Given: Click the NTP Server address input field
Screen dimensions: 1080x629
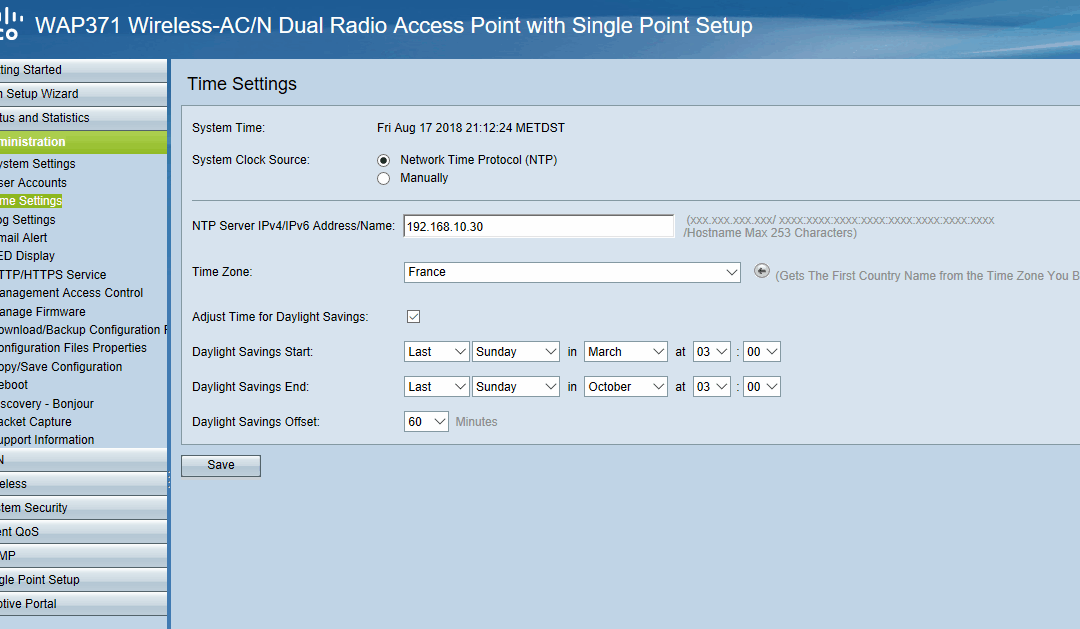Looking at the screenshot, I should pyautogui.click(x=539, y=226).
